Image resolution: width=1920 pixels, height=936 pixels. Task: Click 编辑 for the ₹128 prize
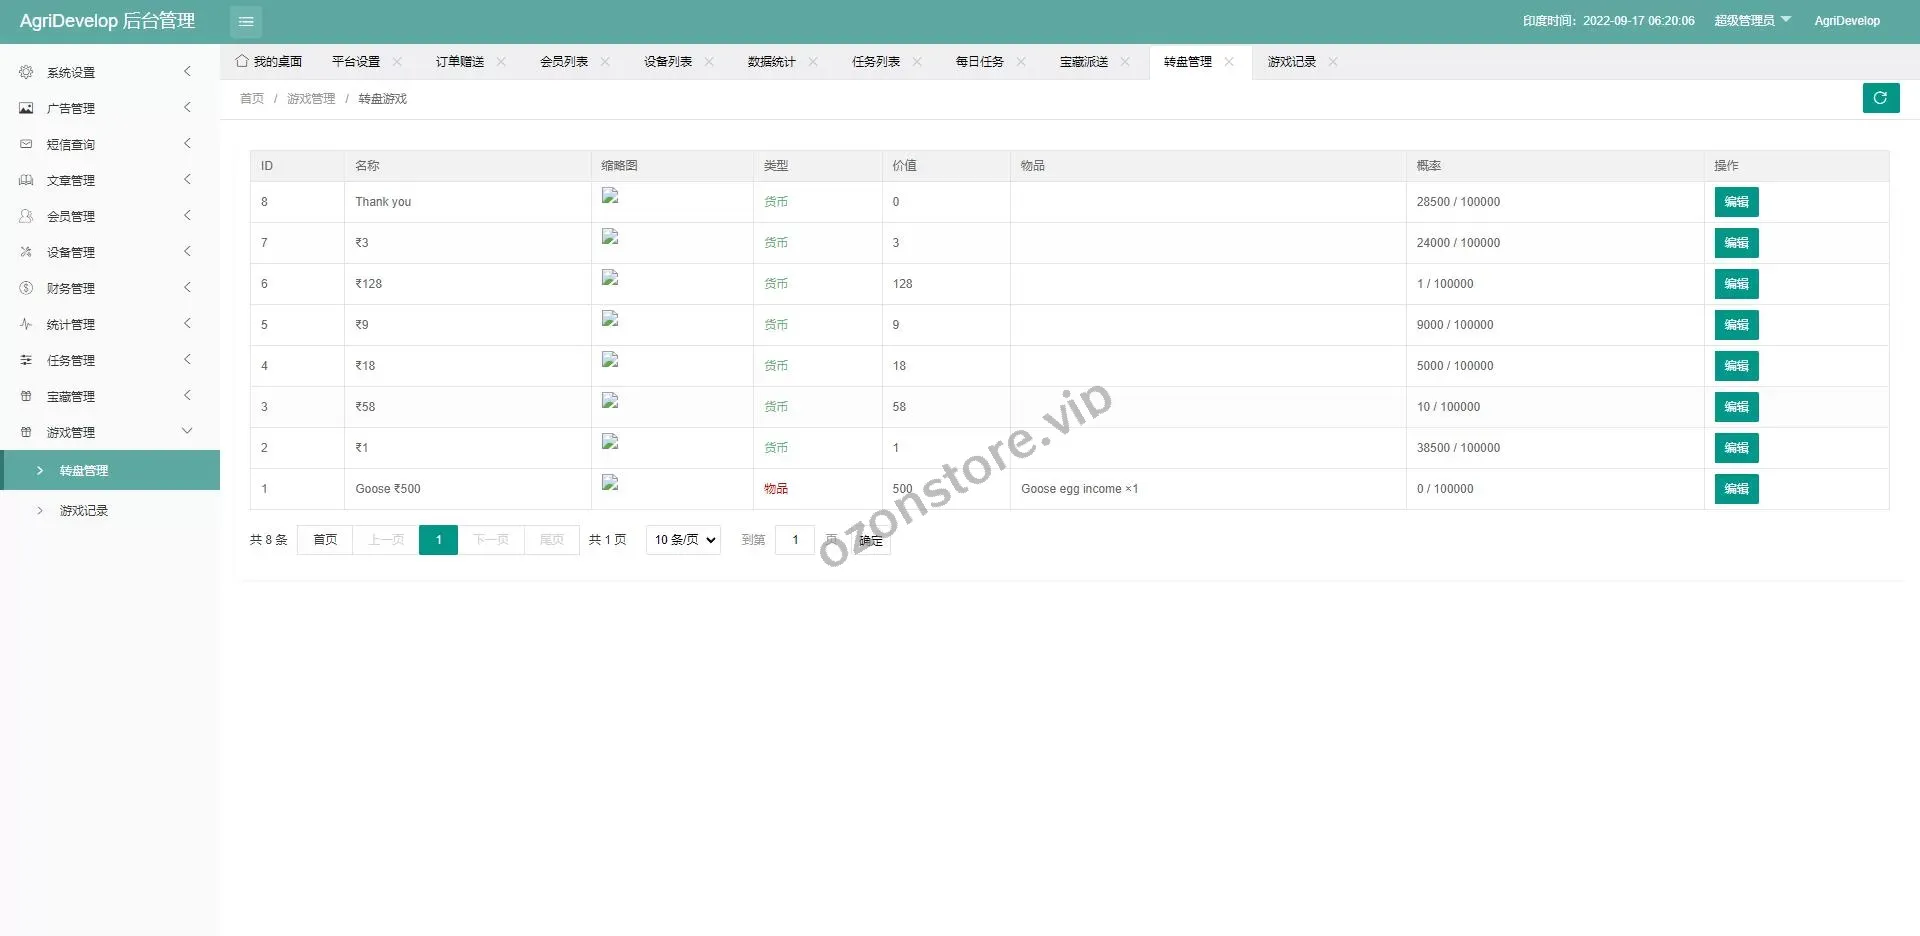coord(1736,284)
